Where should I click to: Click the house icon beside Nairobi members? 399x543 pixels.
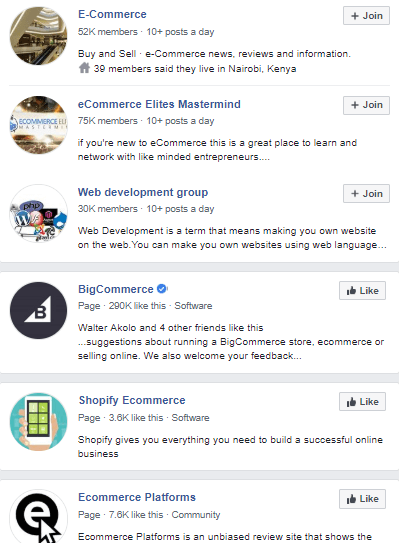point(84,68)
